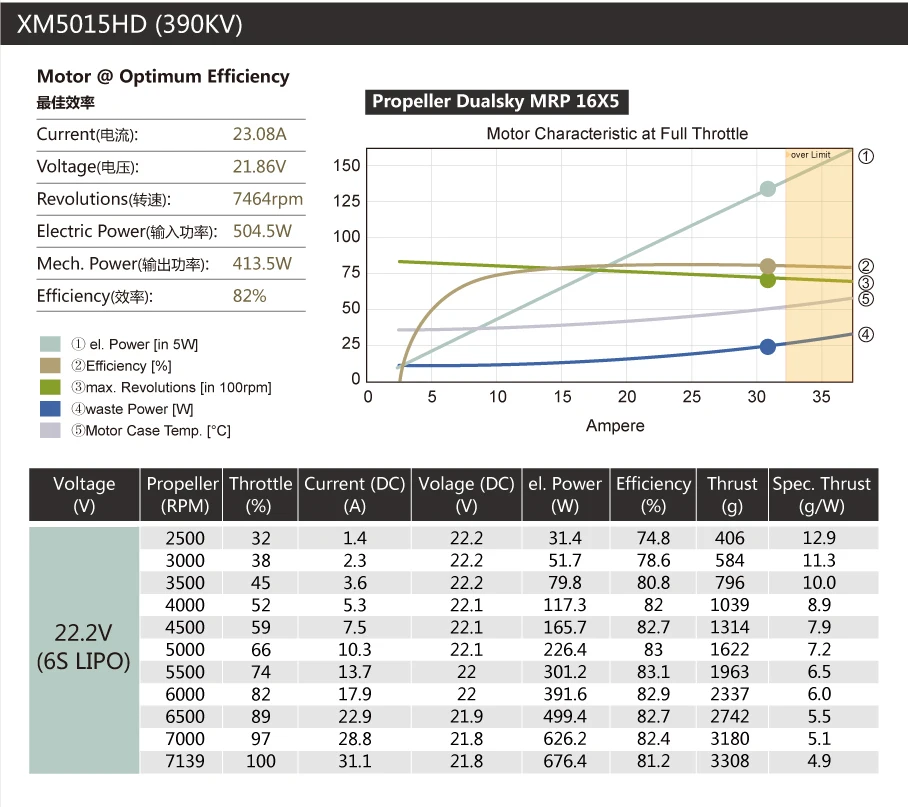Click the Revolutions value 7464rpm
This screenshot has height=807, width=908.
pyautogui.click(x=268, y=199)
